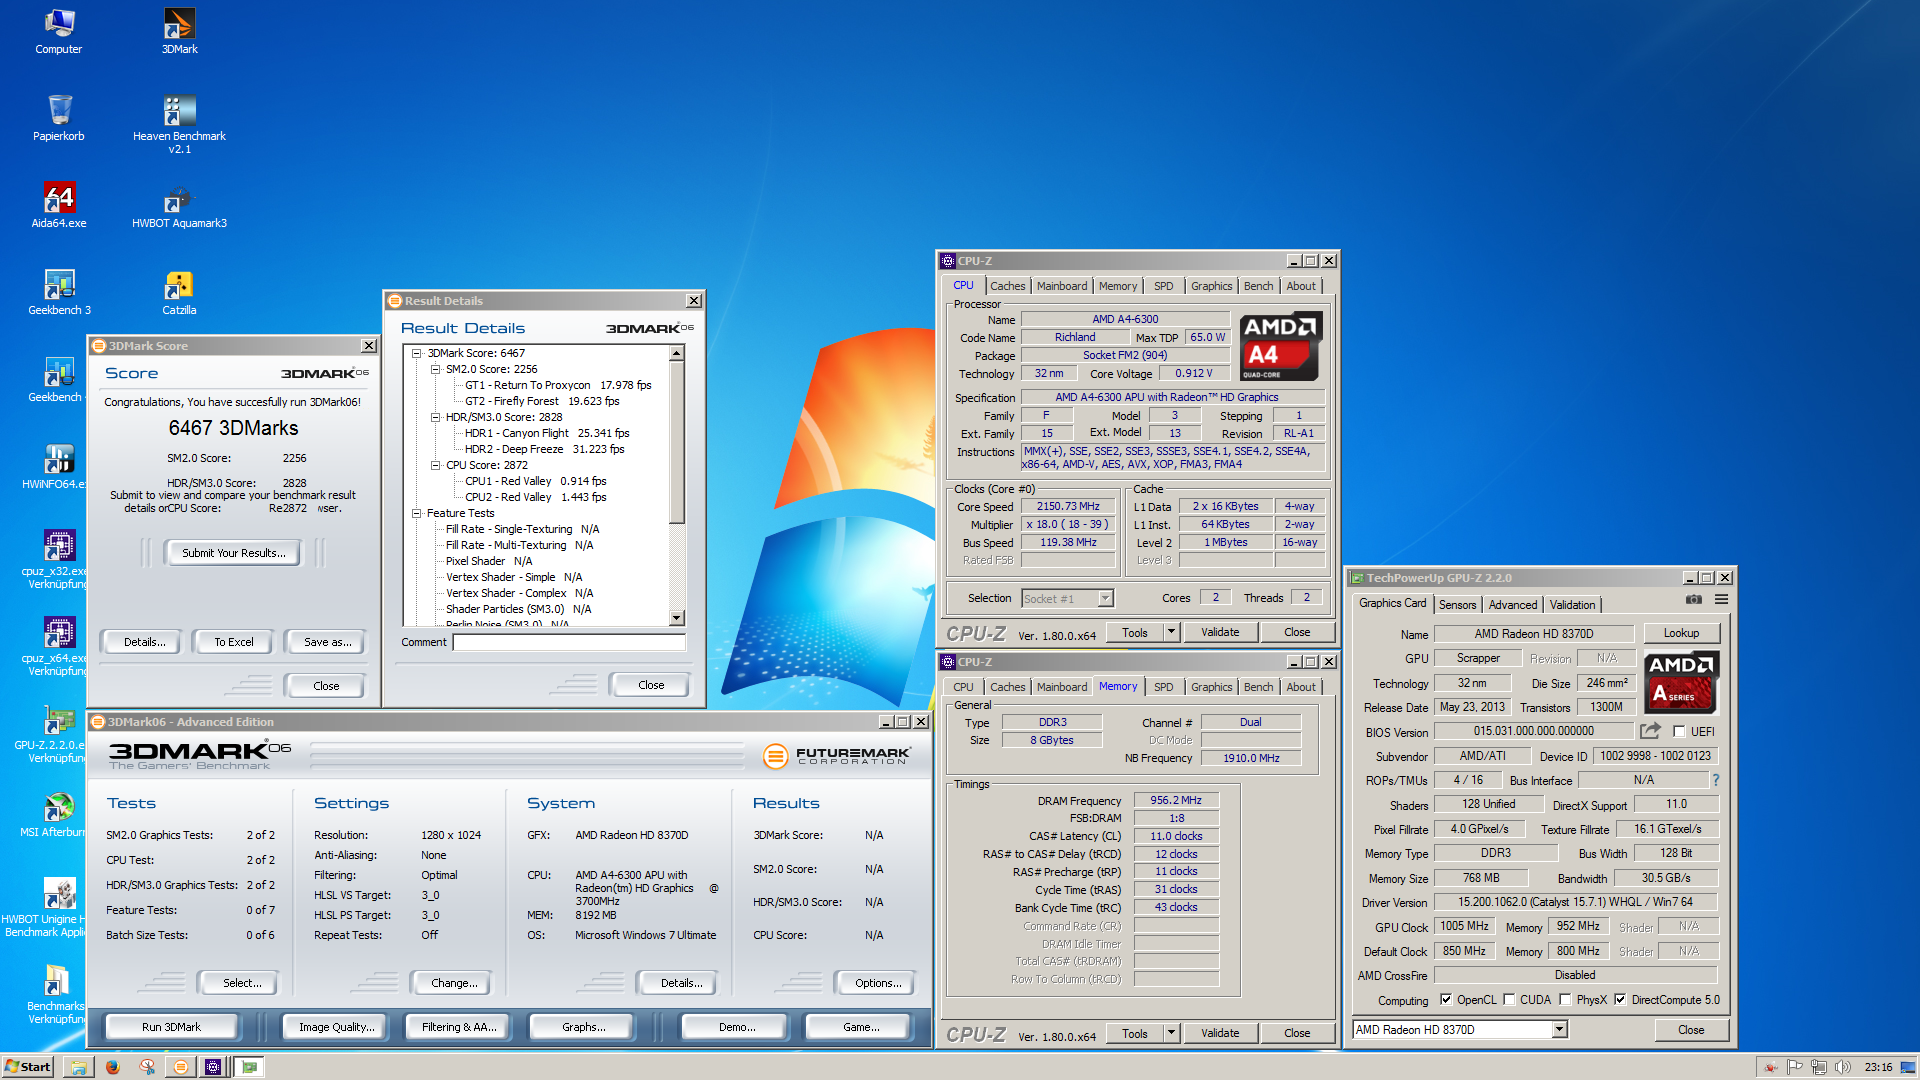The height and width of the screenshot is (1080, 1920).
Task: Open Windows Explorer from taskbar
Action: click(x=78, y=1067)
